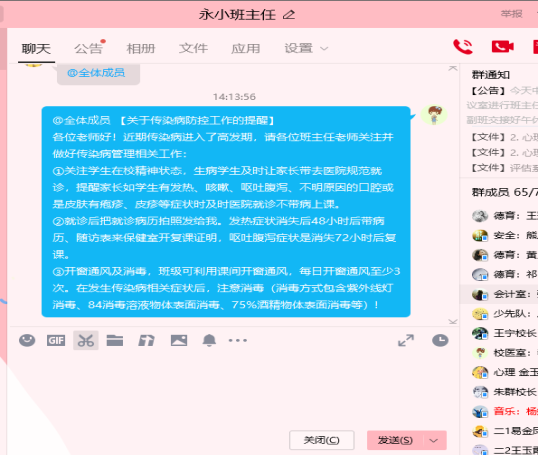
Task: Click the 关闭(C) button
Action: coord(321,440)
